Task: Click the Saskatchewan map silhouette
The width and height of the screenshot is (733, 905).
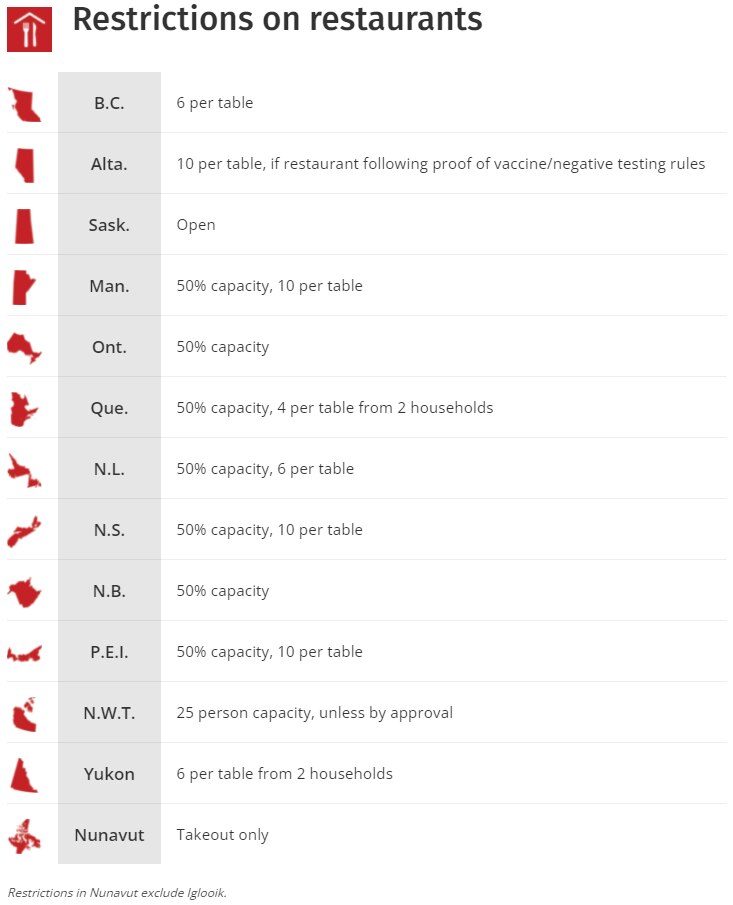Action: point(24,225)
